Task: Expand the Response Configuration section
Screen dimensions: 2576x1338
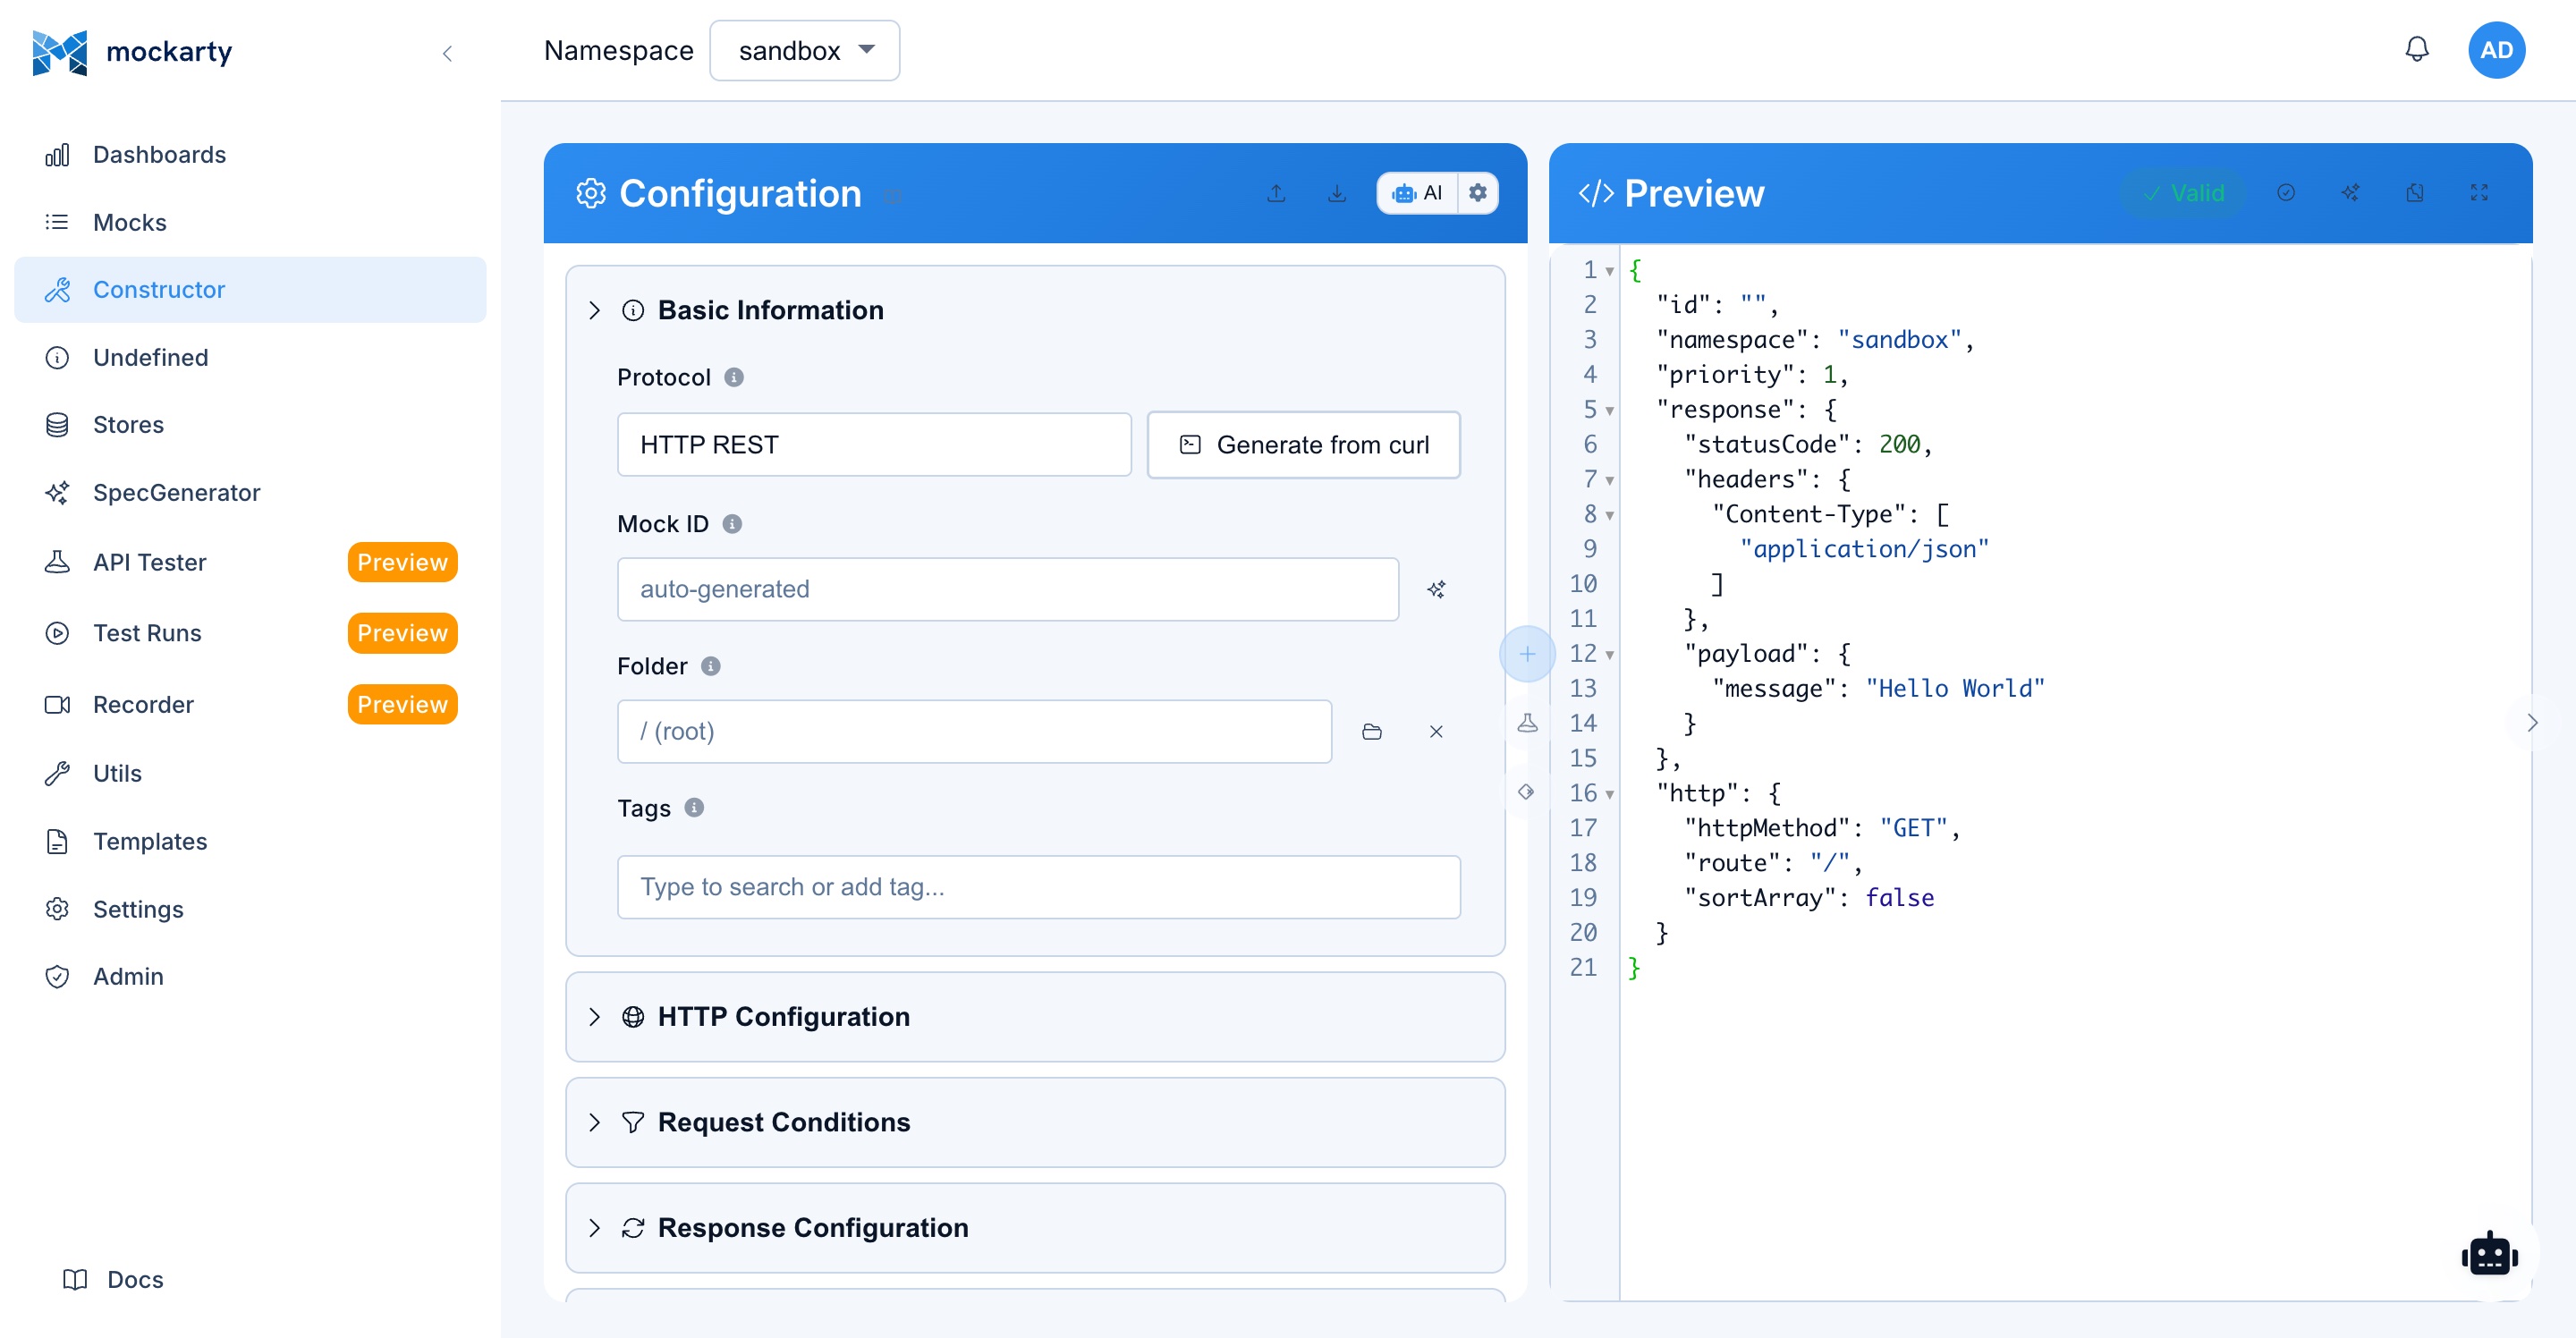Action: coord(1035,1228)
